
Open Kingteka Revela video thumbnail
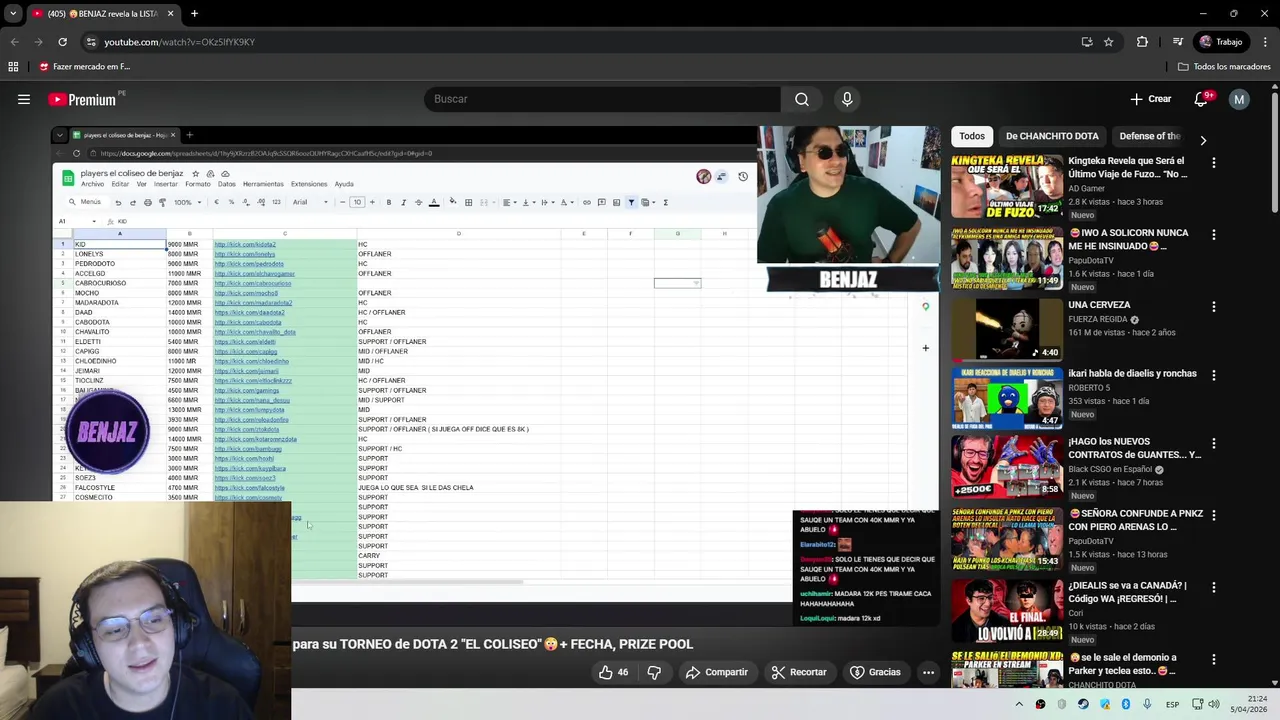click(x=1007, y=186)
